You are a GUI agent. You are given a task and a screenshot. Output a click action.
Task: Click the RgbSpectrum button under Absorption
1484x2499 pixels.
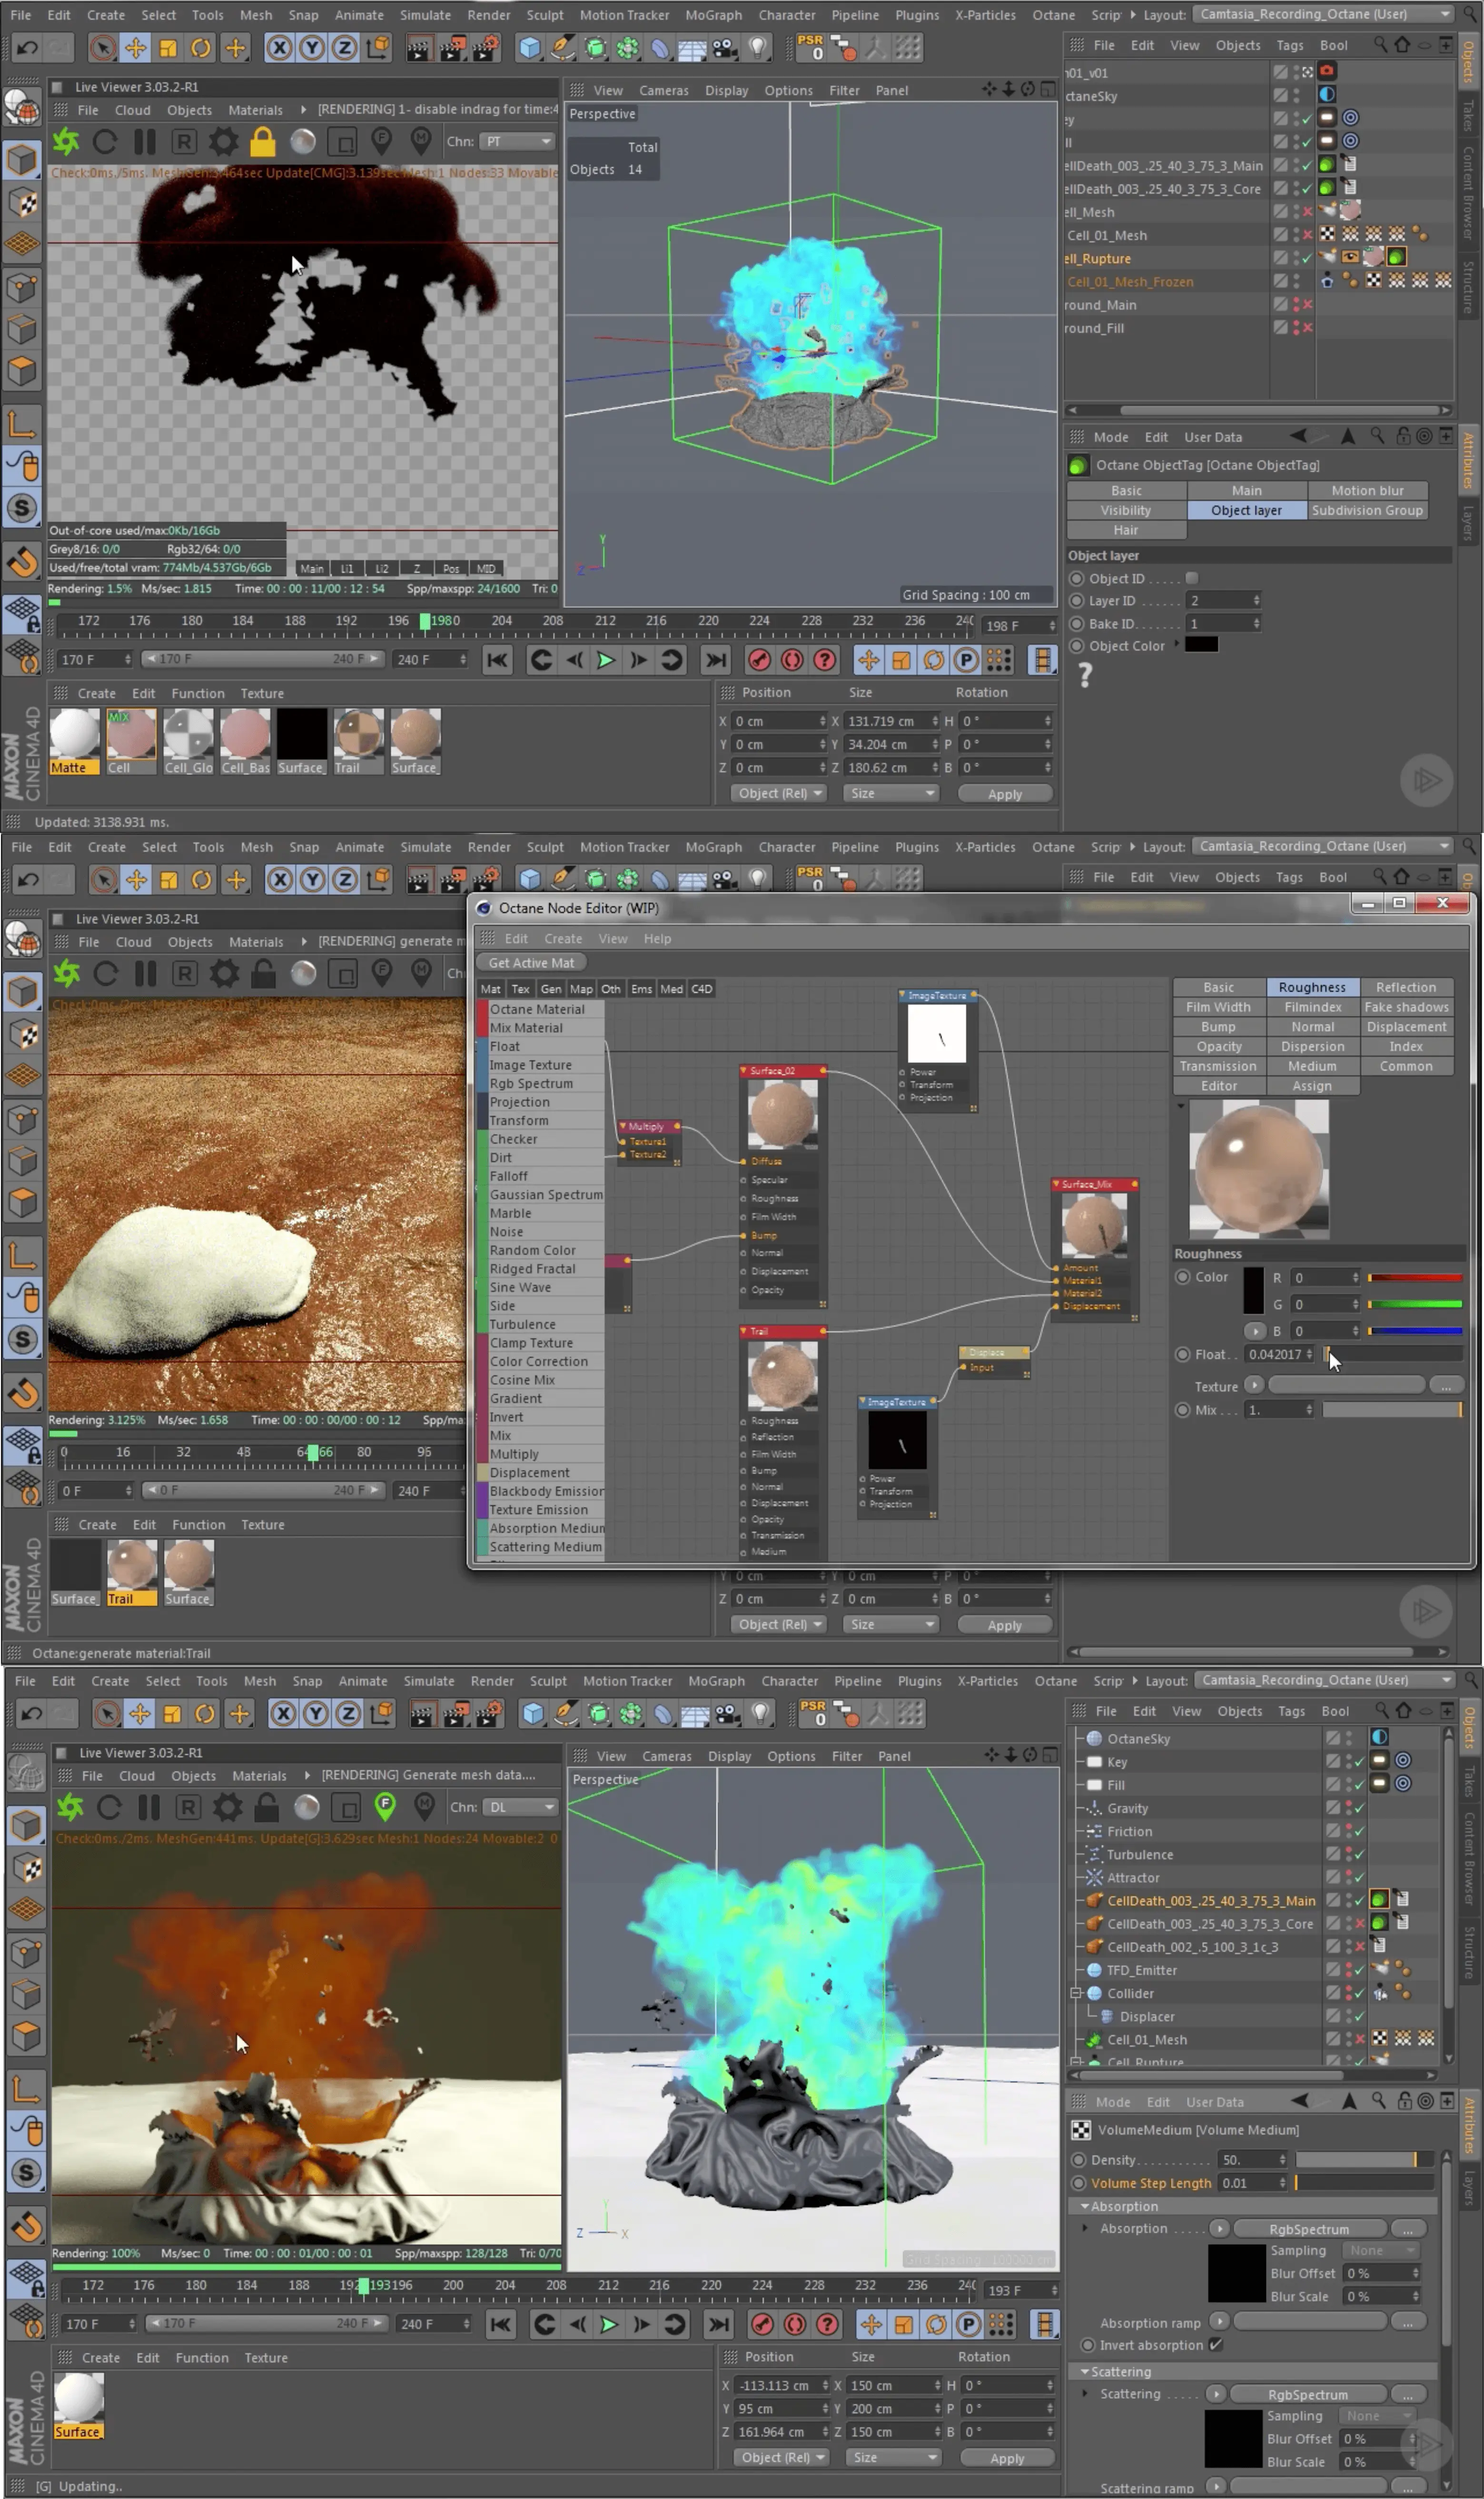[x=1309, y=2228]
